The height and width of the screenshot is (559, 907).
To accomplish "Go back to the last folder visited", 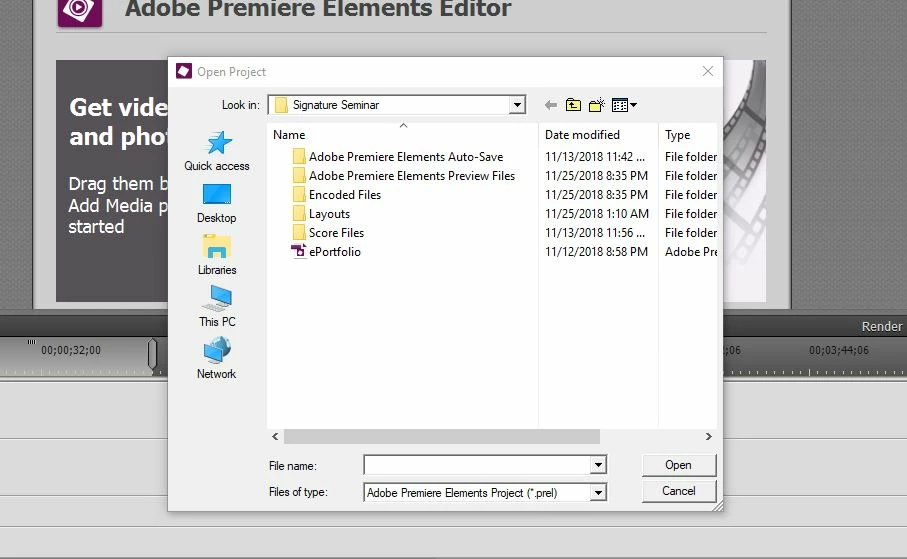I will coord(551,105).
